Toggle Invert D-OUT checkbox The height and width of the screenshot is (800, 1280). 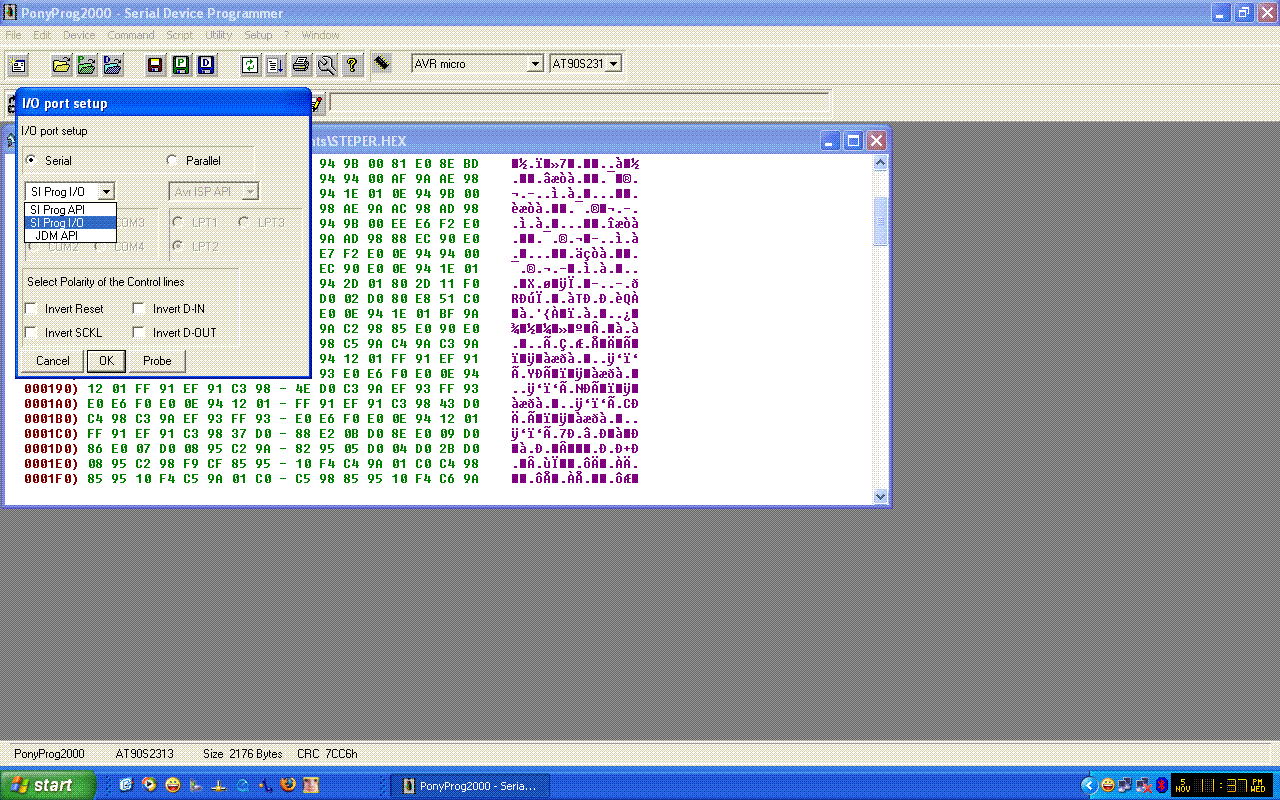pos(139,333)
